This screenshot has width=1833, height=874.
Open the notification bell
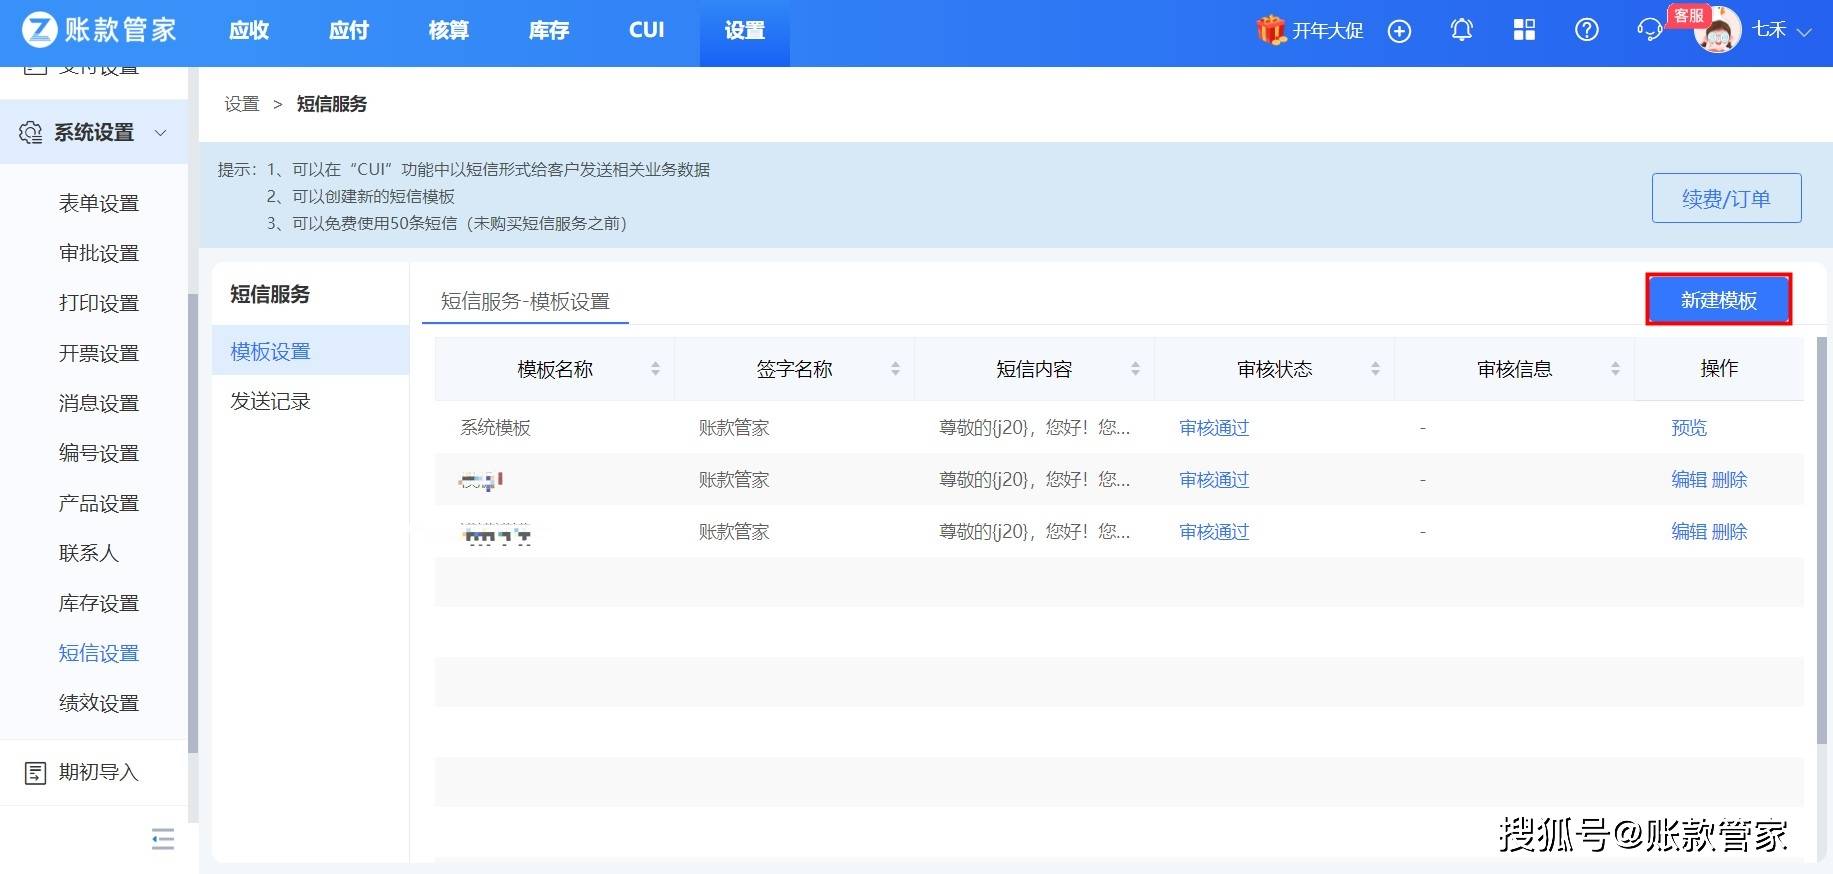tap(1462, 30)
